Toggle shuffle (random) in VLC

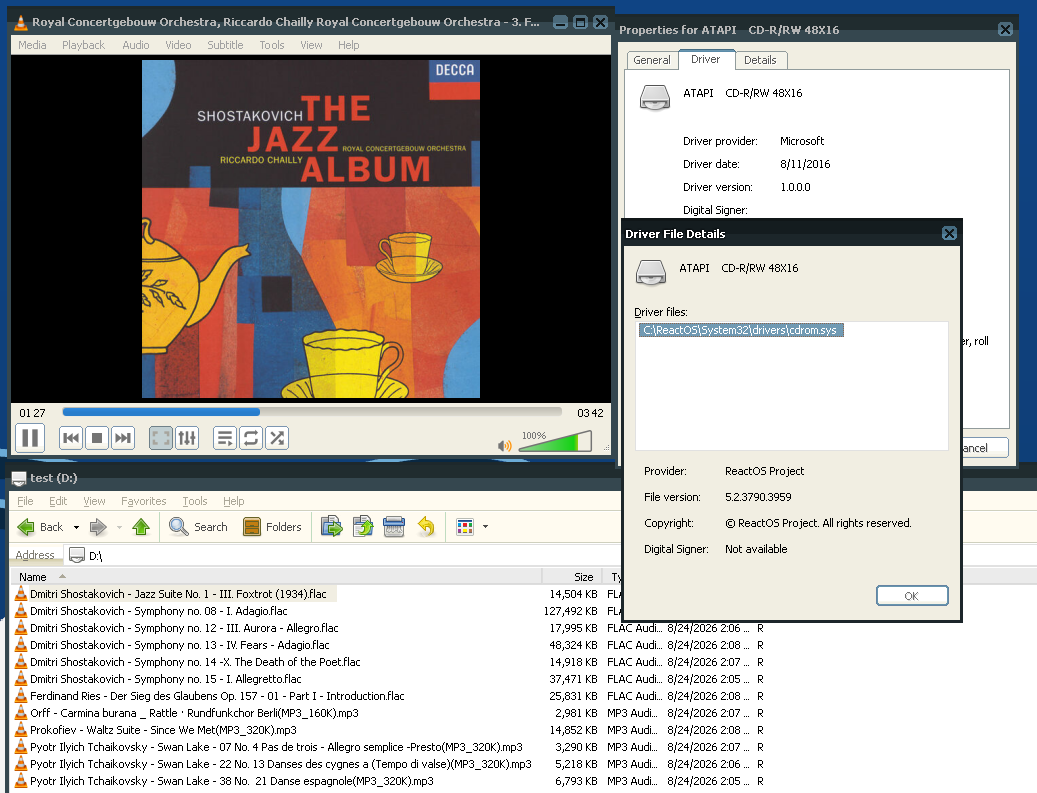pos(277,438)
